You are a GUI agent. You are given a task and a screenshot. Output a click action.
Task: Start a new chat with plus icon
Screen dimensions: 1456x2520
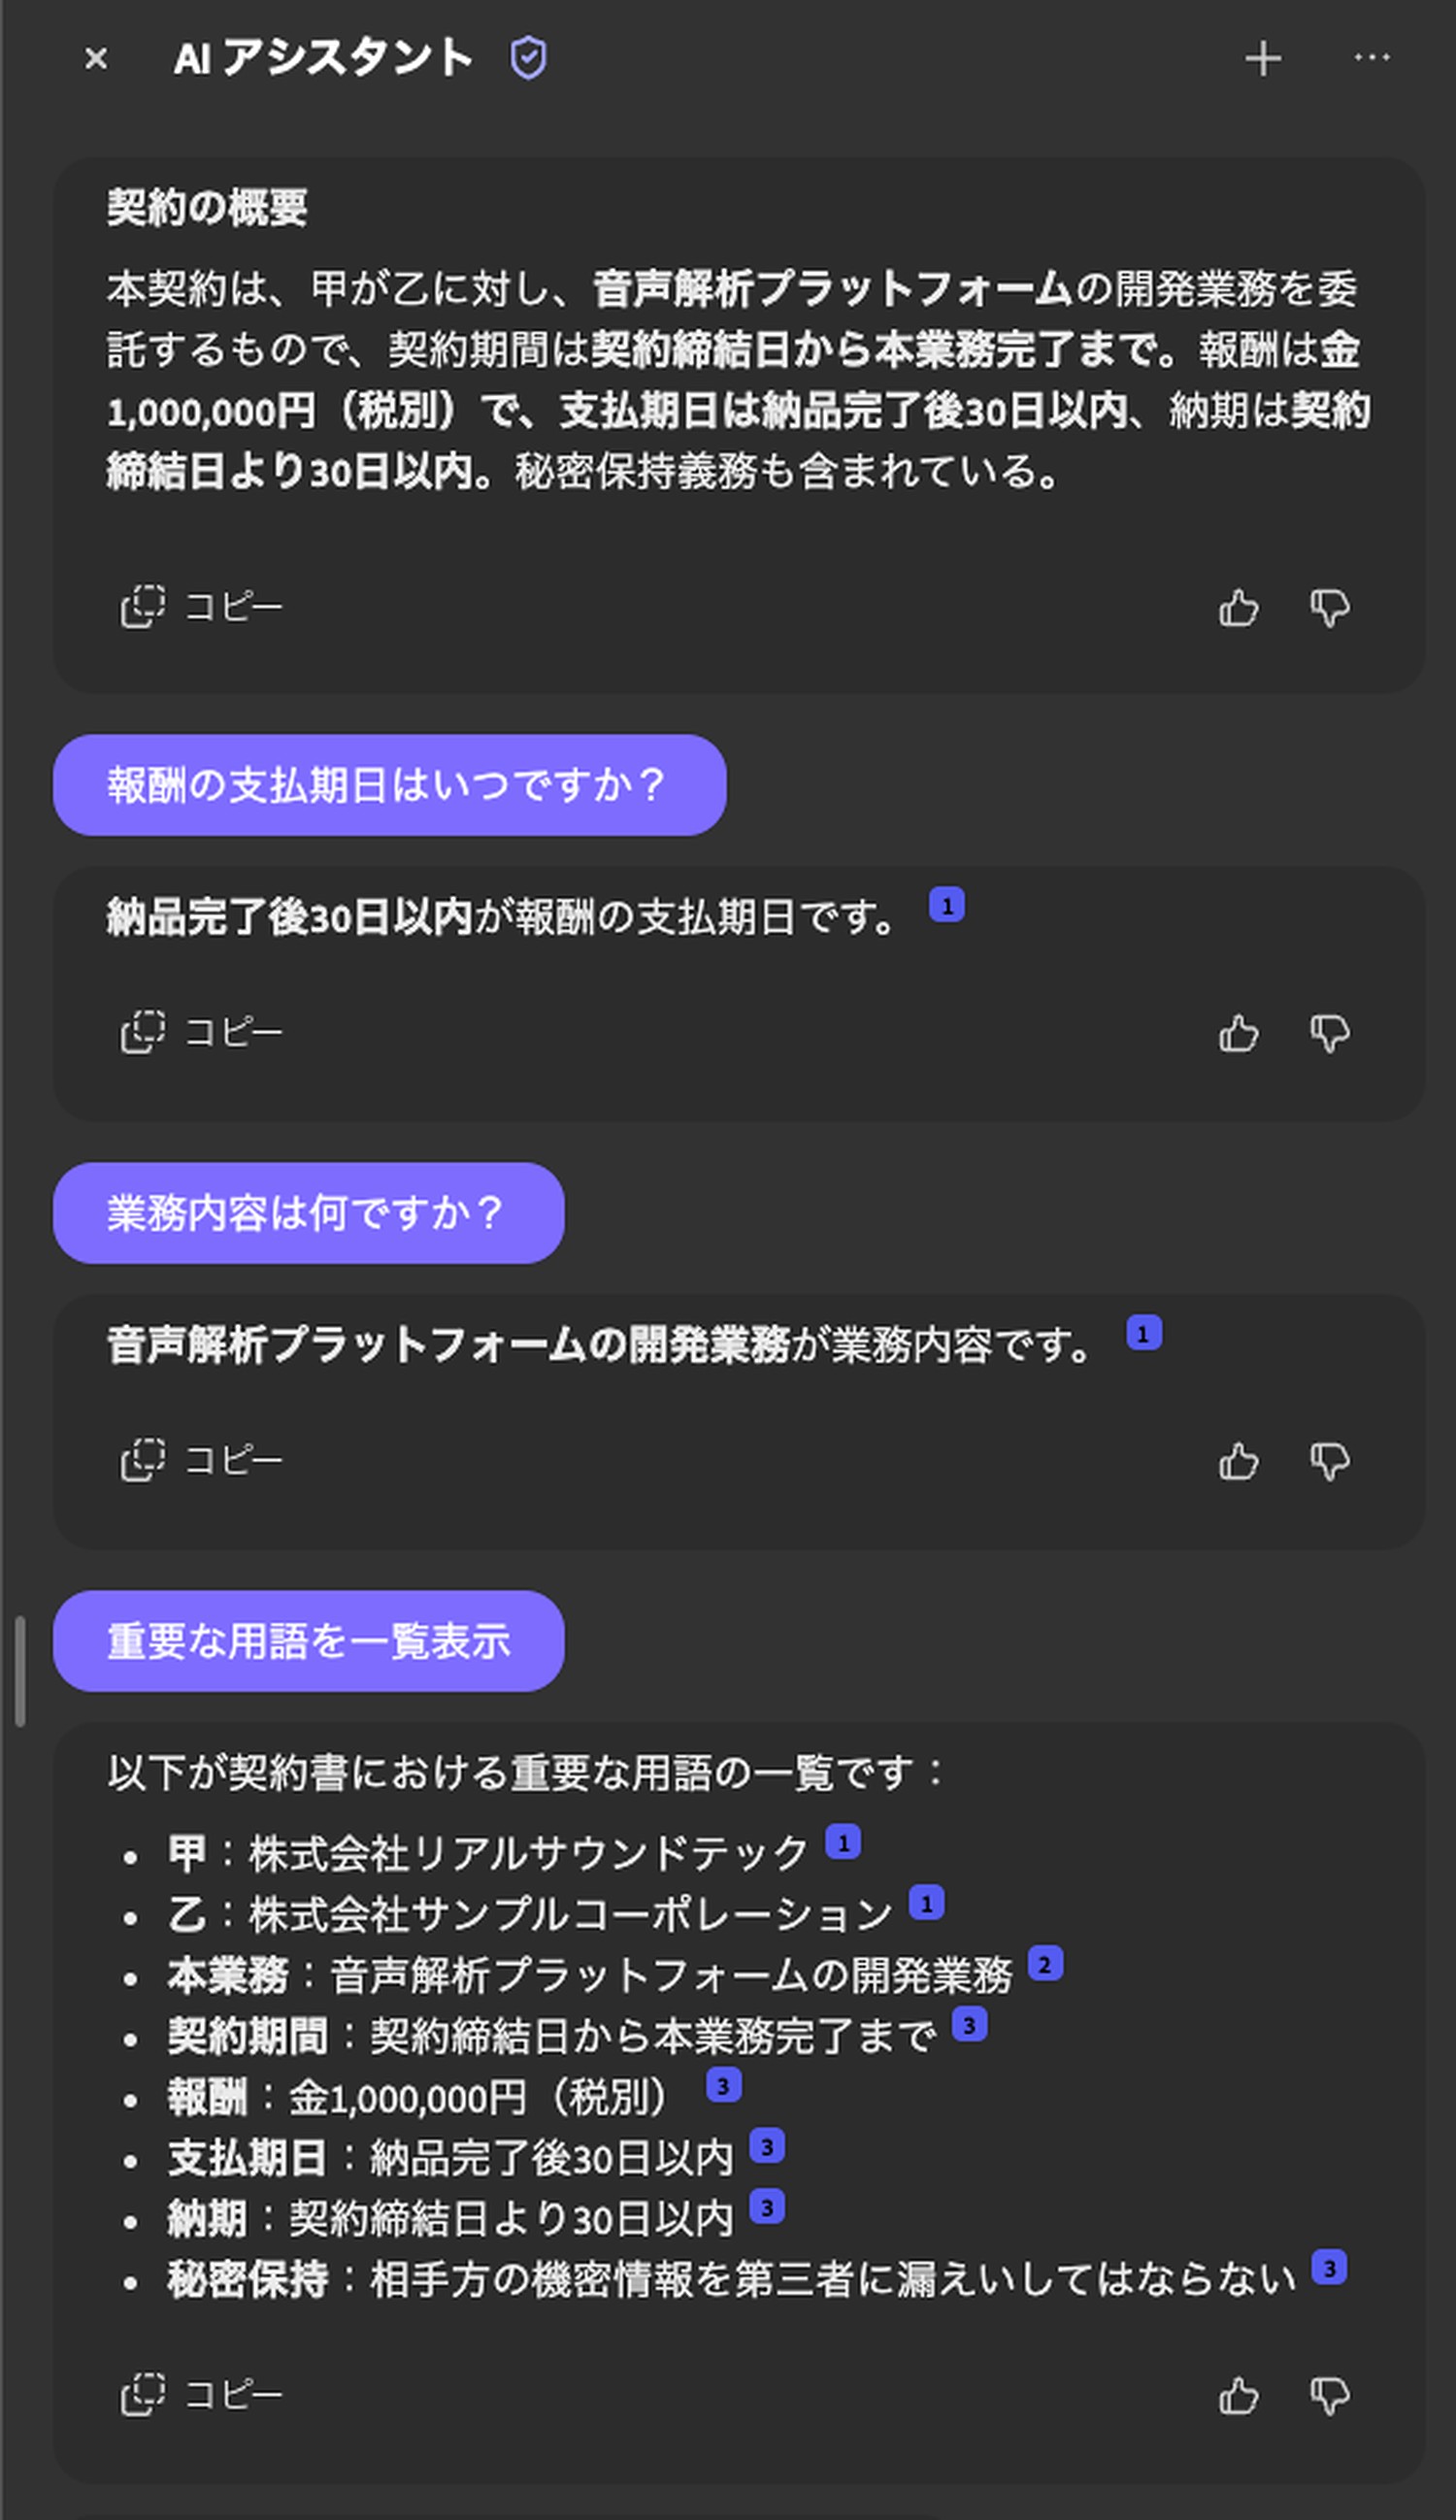tap(1263, 59)
